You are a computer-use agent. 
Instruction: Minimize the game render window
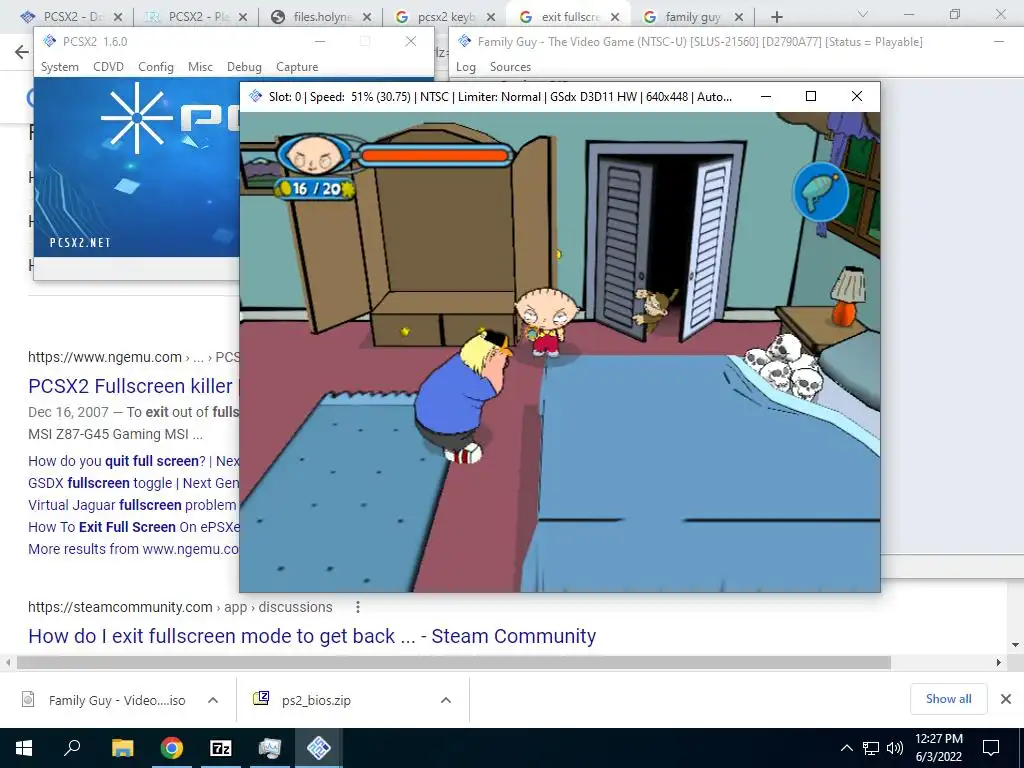coord(766,96)
